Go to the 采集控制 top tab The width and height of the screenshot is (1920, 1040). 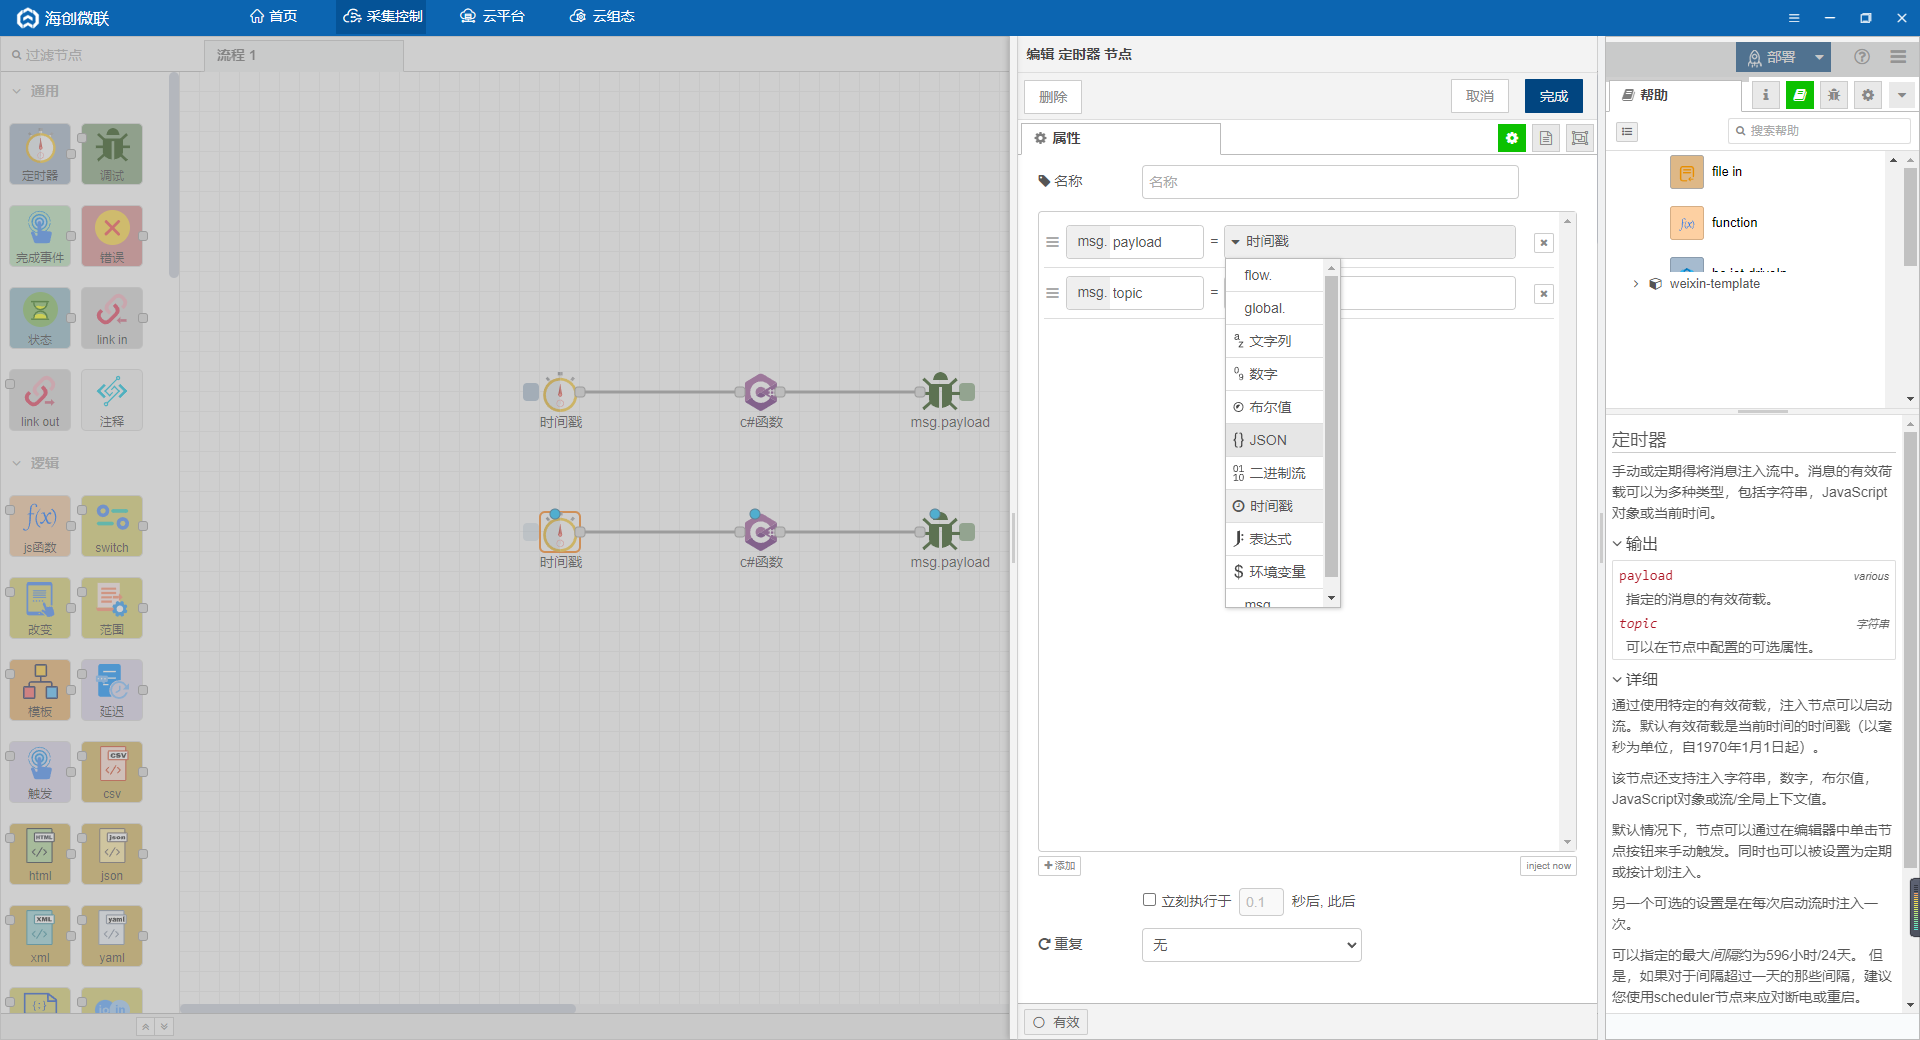(382, 17)
